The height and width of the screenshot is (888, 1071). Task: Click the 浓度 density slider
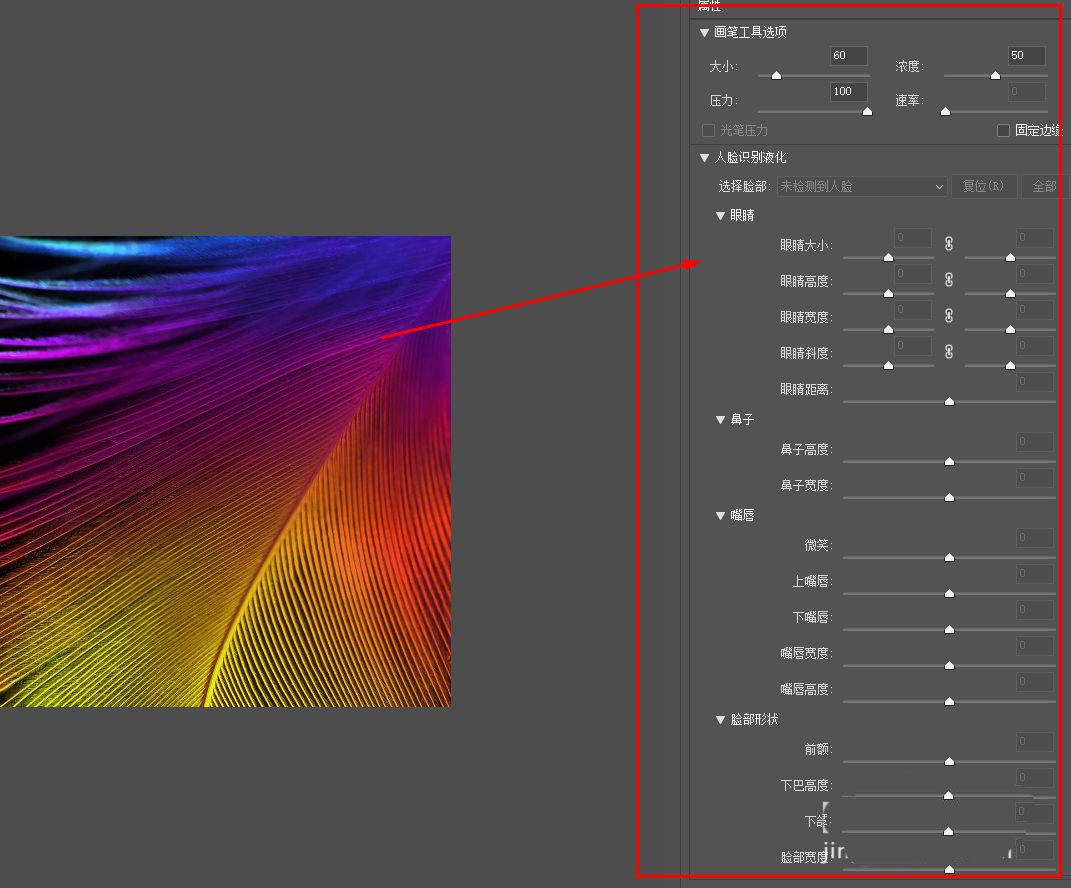coord(995,75)
